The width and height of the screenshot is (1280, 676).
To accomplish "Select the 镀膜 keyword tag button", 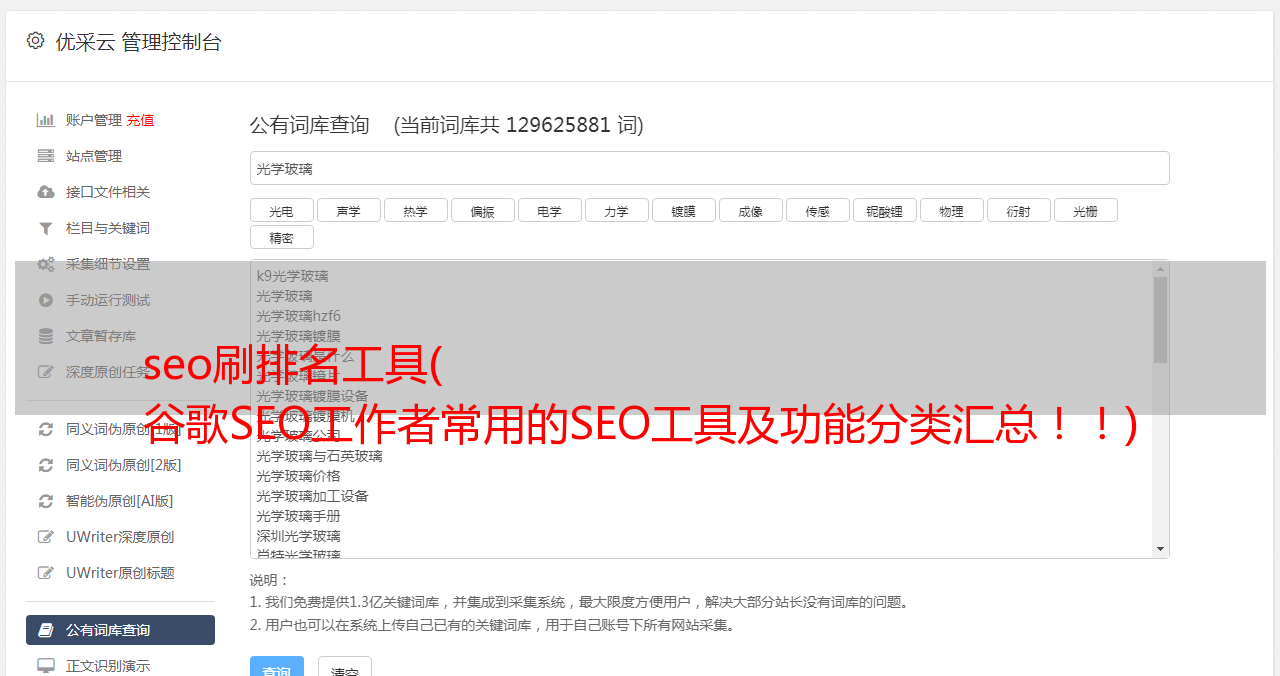I will [683, 210].
